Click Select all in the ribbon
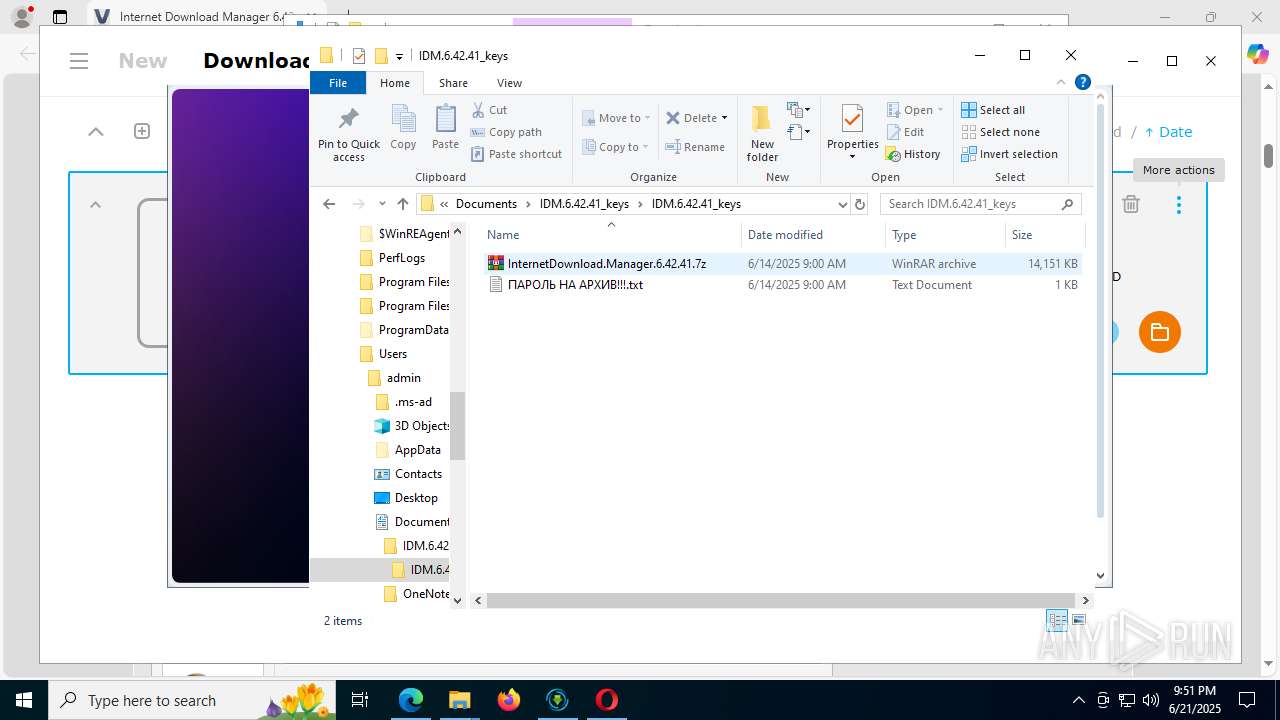The image size is (1280, 720). click(x=993, y=110)
